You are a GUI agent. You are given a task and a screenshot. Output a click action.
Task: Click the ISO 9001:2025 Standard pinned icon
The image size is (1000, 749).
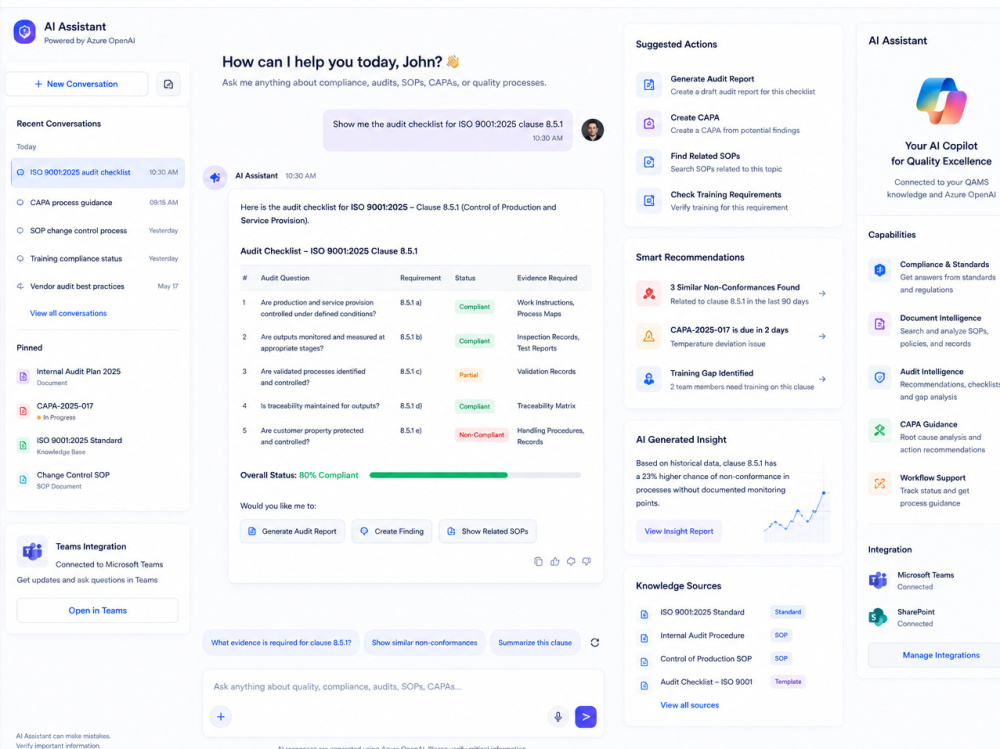[24, 445]
